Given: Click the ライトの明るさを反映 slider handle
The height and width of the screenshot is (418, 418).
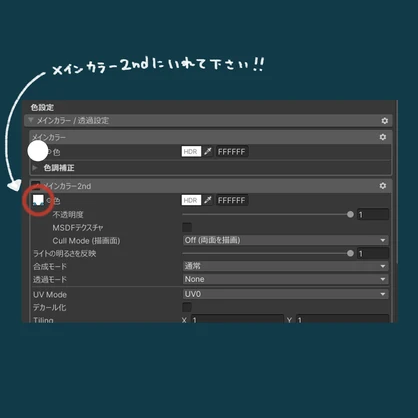Looking at the screenshot, I should pyautogui.click(x=350, y=253).
